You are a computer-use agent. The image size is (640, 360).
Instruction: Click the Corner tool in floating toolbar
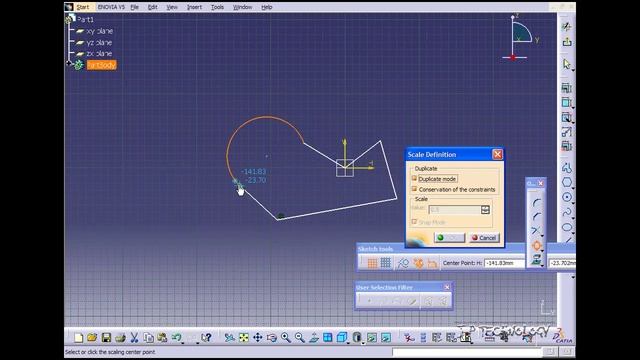[x=536, y=202]
